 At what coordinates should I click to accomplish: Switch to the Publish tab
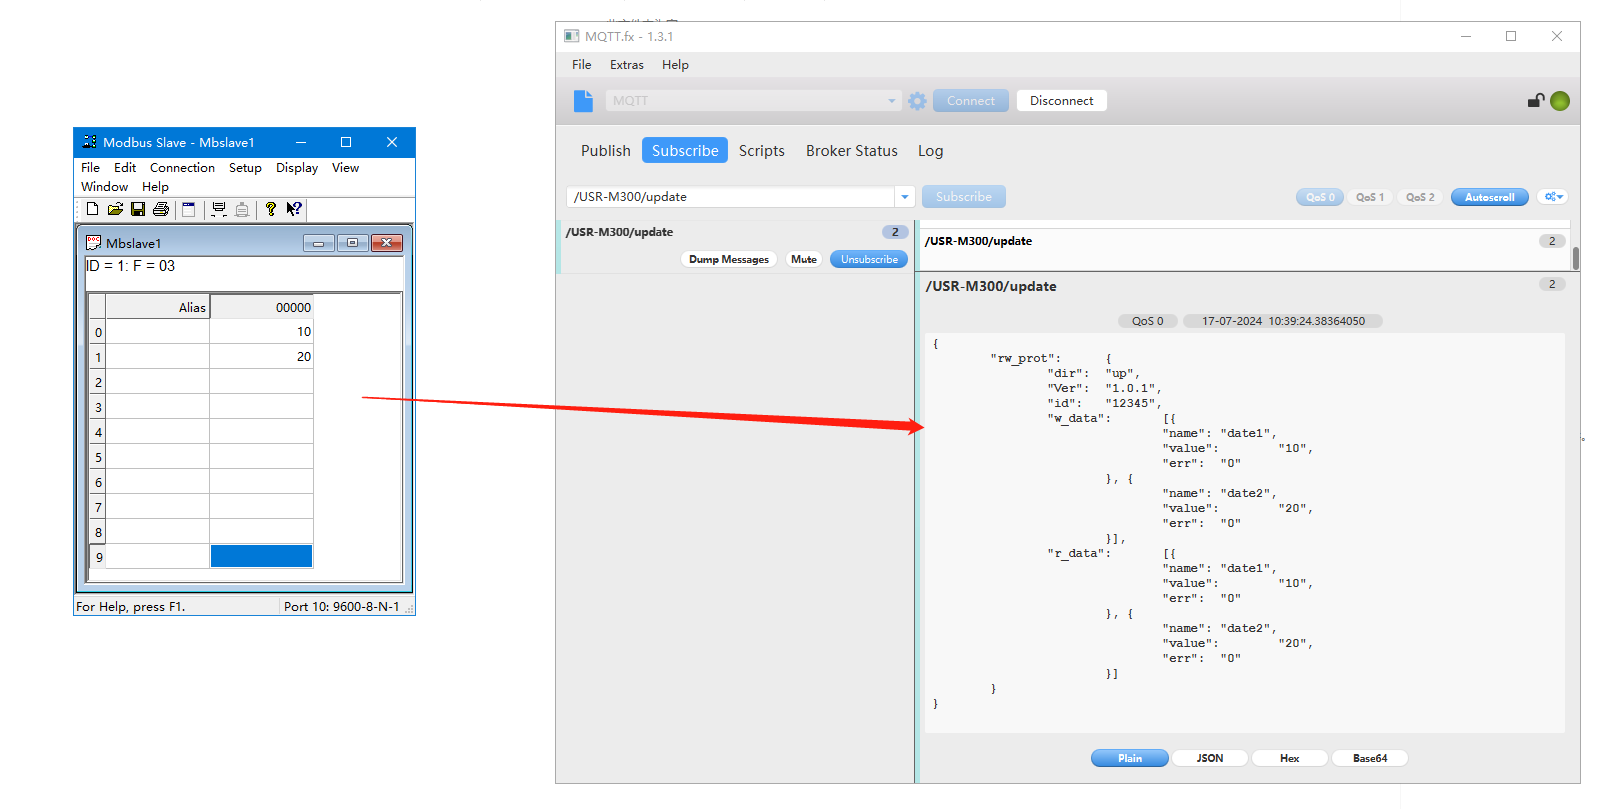coord(605,151)
